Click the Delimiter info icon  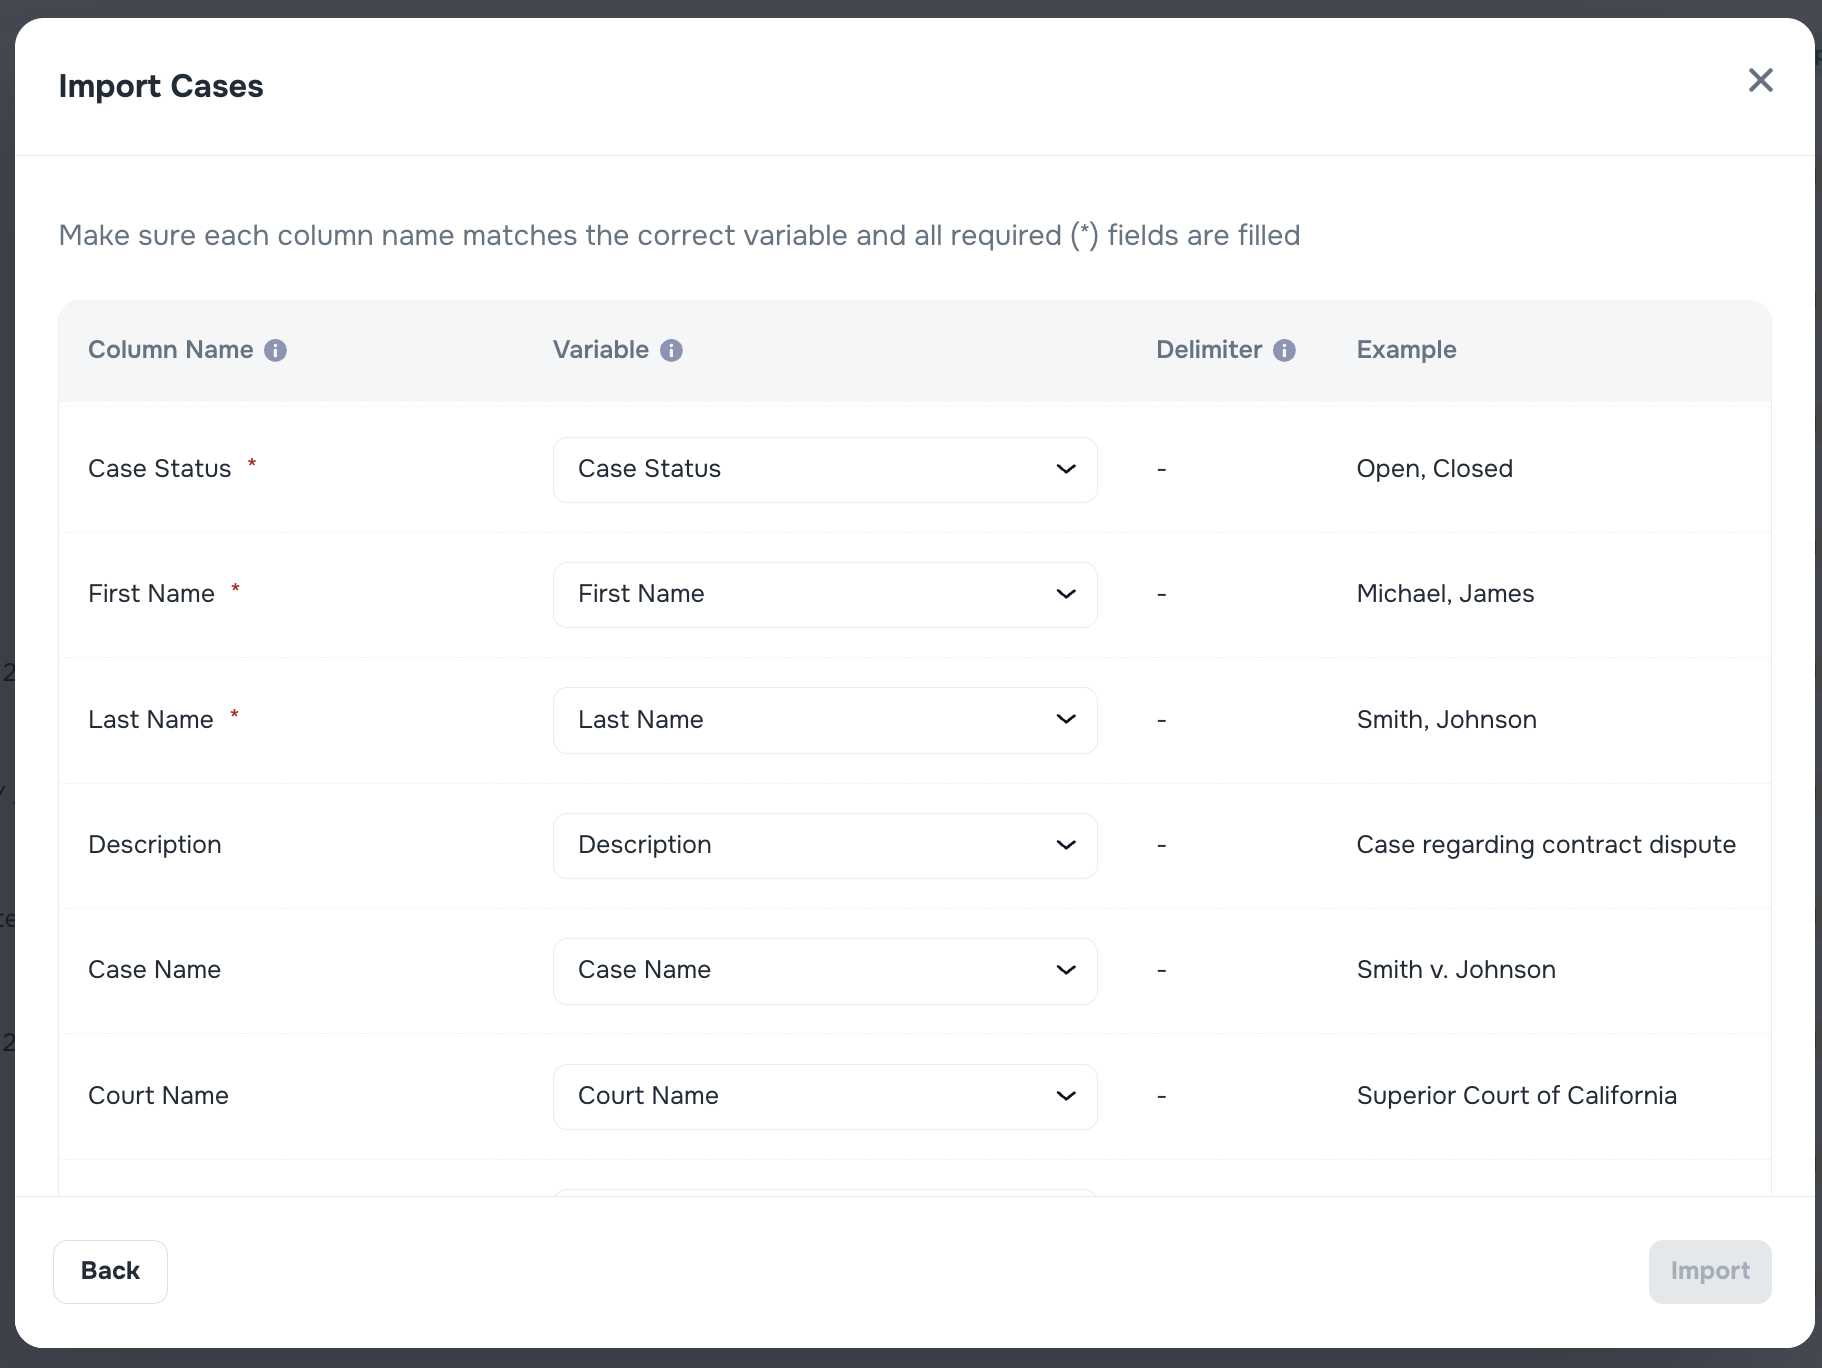[1285, 350]
